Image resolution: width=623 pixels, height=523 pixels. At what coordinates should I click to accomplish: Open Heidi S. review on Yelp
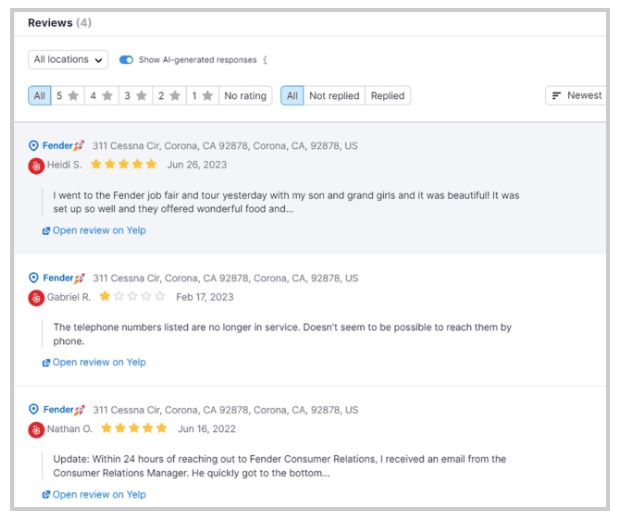(93, 230)
